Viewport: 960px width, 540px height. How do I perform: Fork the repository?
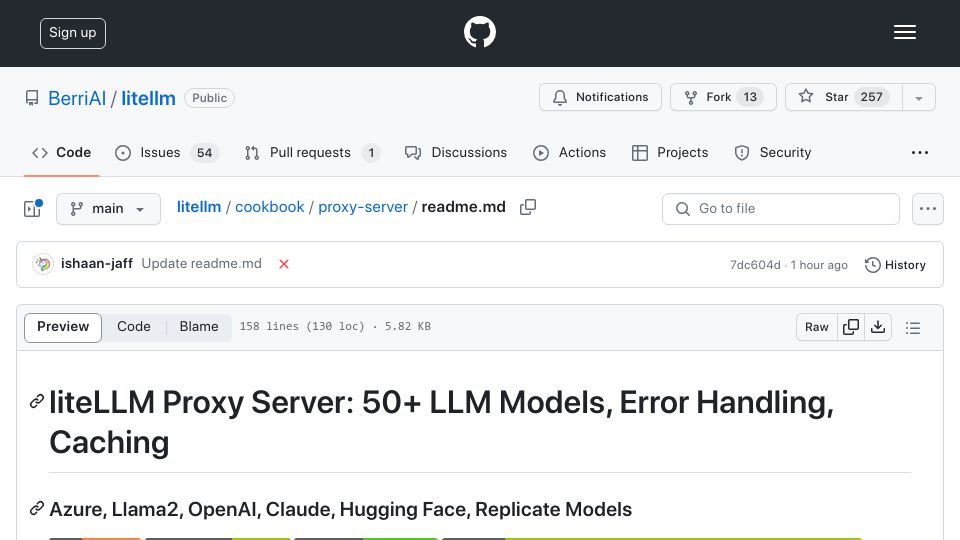pyautogui.click(x=723, y=97)
